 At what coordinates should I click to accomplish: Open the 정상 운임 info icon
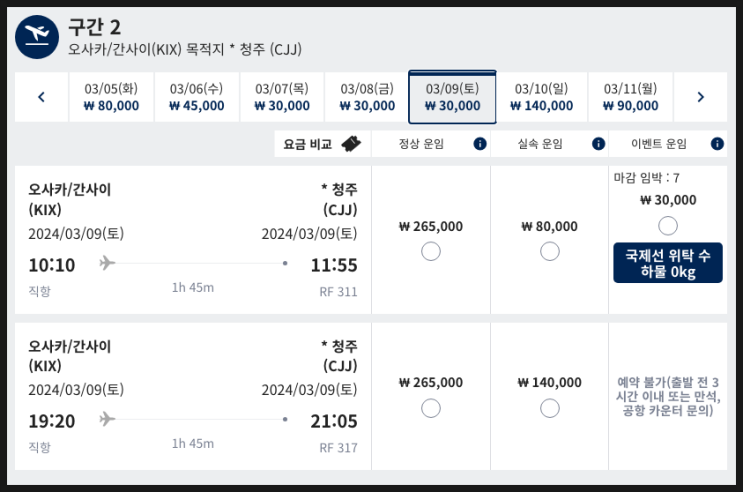tap(480, 144)
